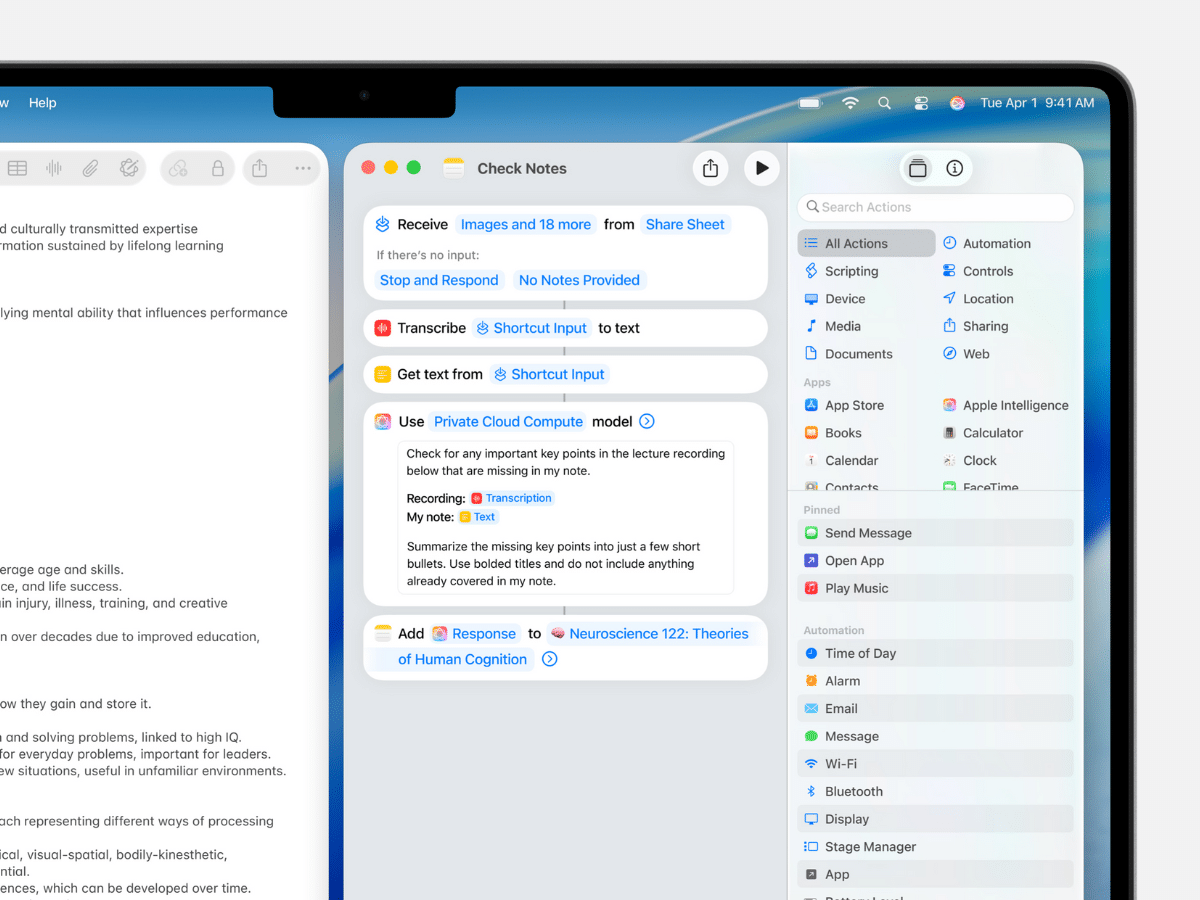Expand the Add to note action chevron
The image size is (1200, 900).
[x=549, y=659]
